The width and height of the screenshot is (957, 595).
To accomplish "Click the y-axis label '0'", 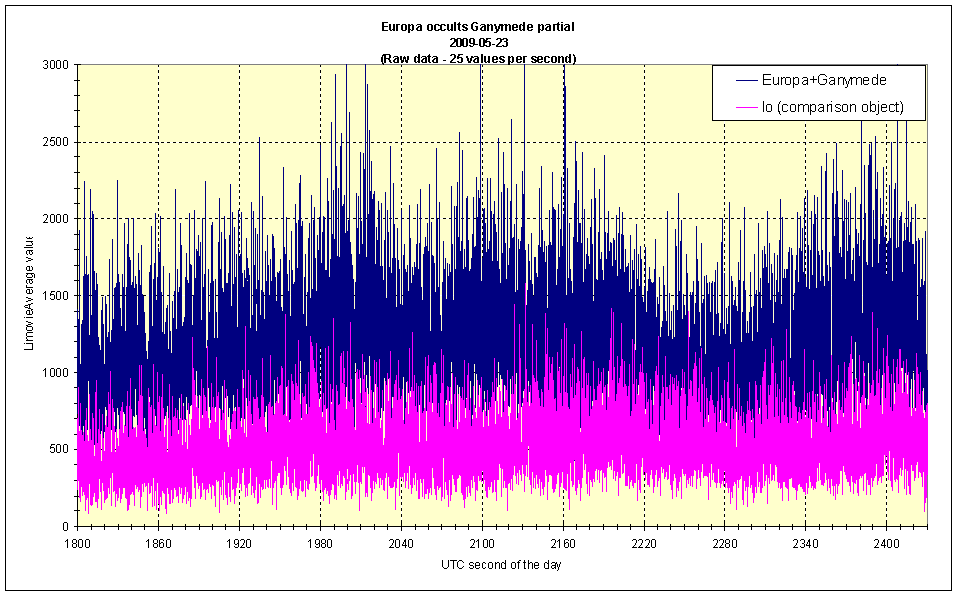I will tap(65, 527).
